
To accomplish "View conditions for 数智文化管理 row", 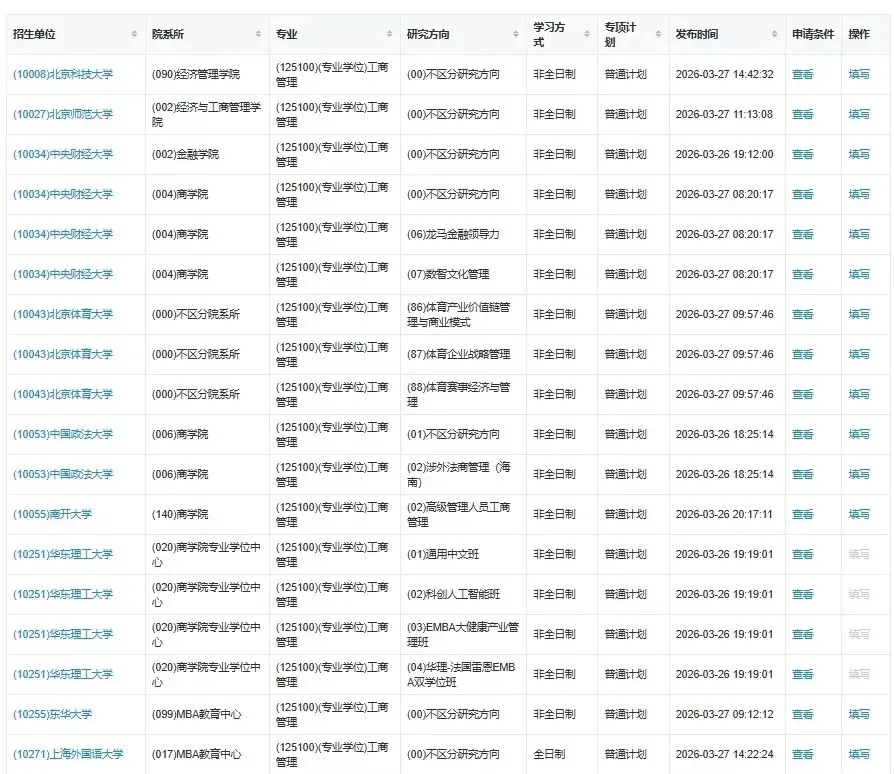I will (802, 274).
